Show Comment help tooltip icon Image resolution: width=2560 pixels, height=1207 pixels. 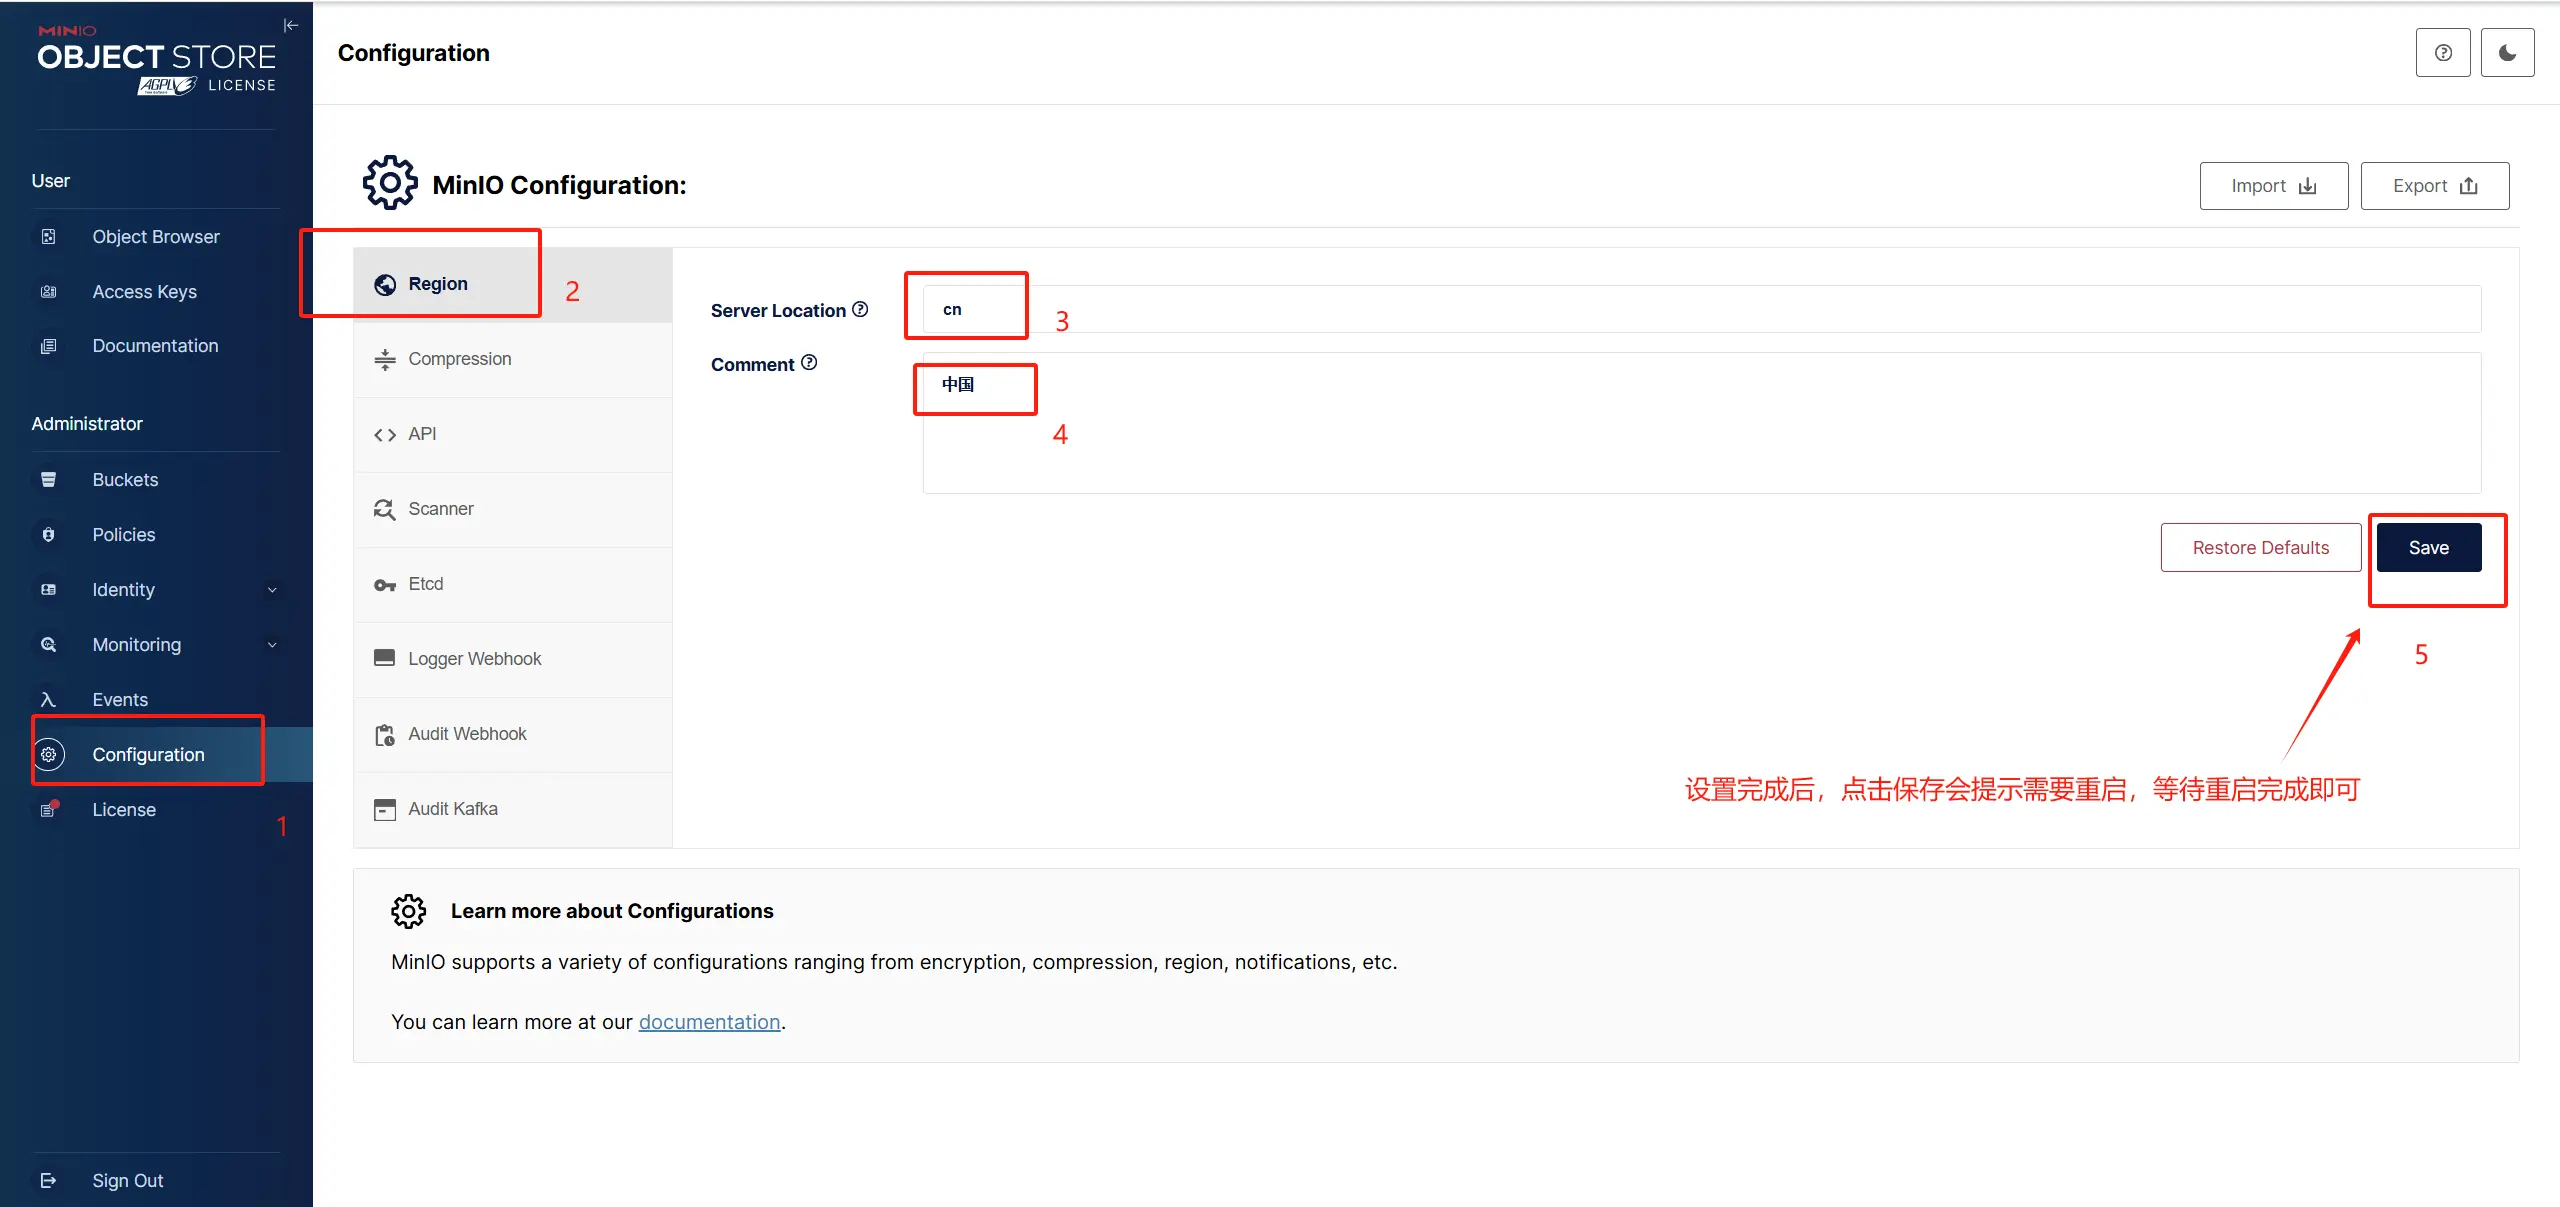(809, 363)
